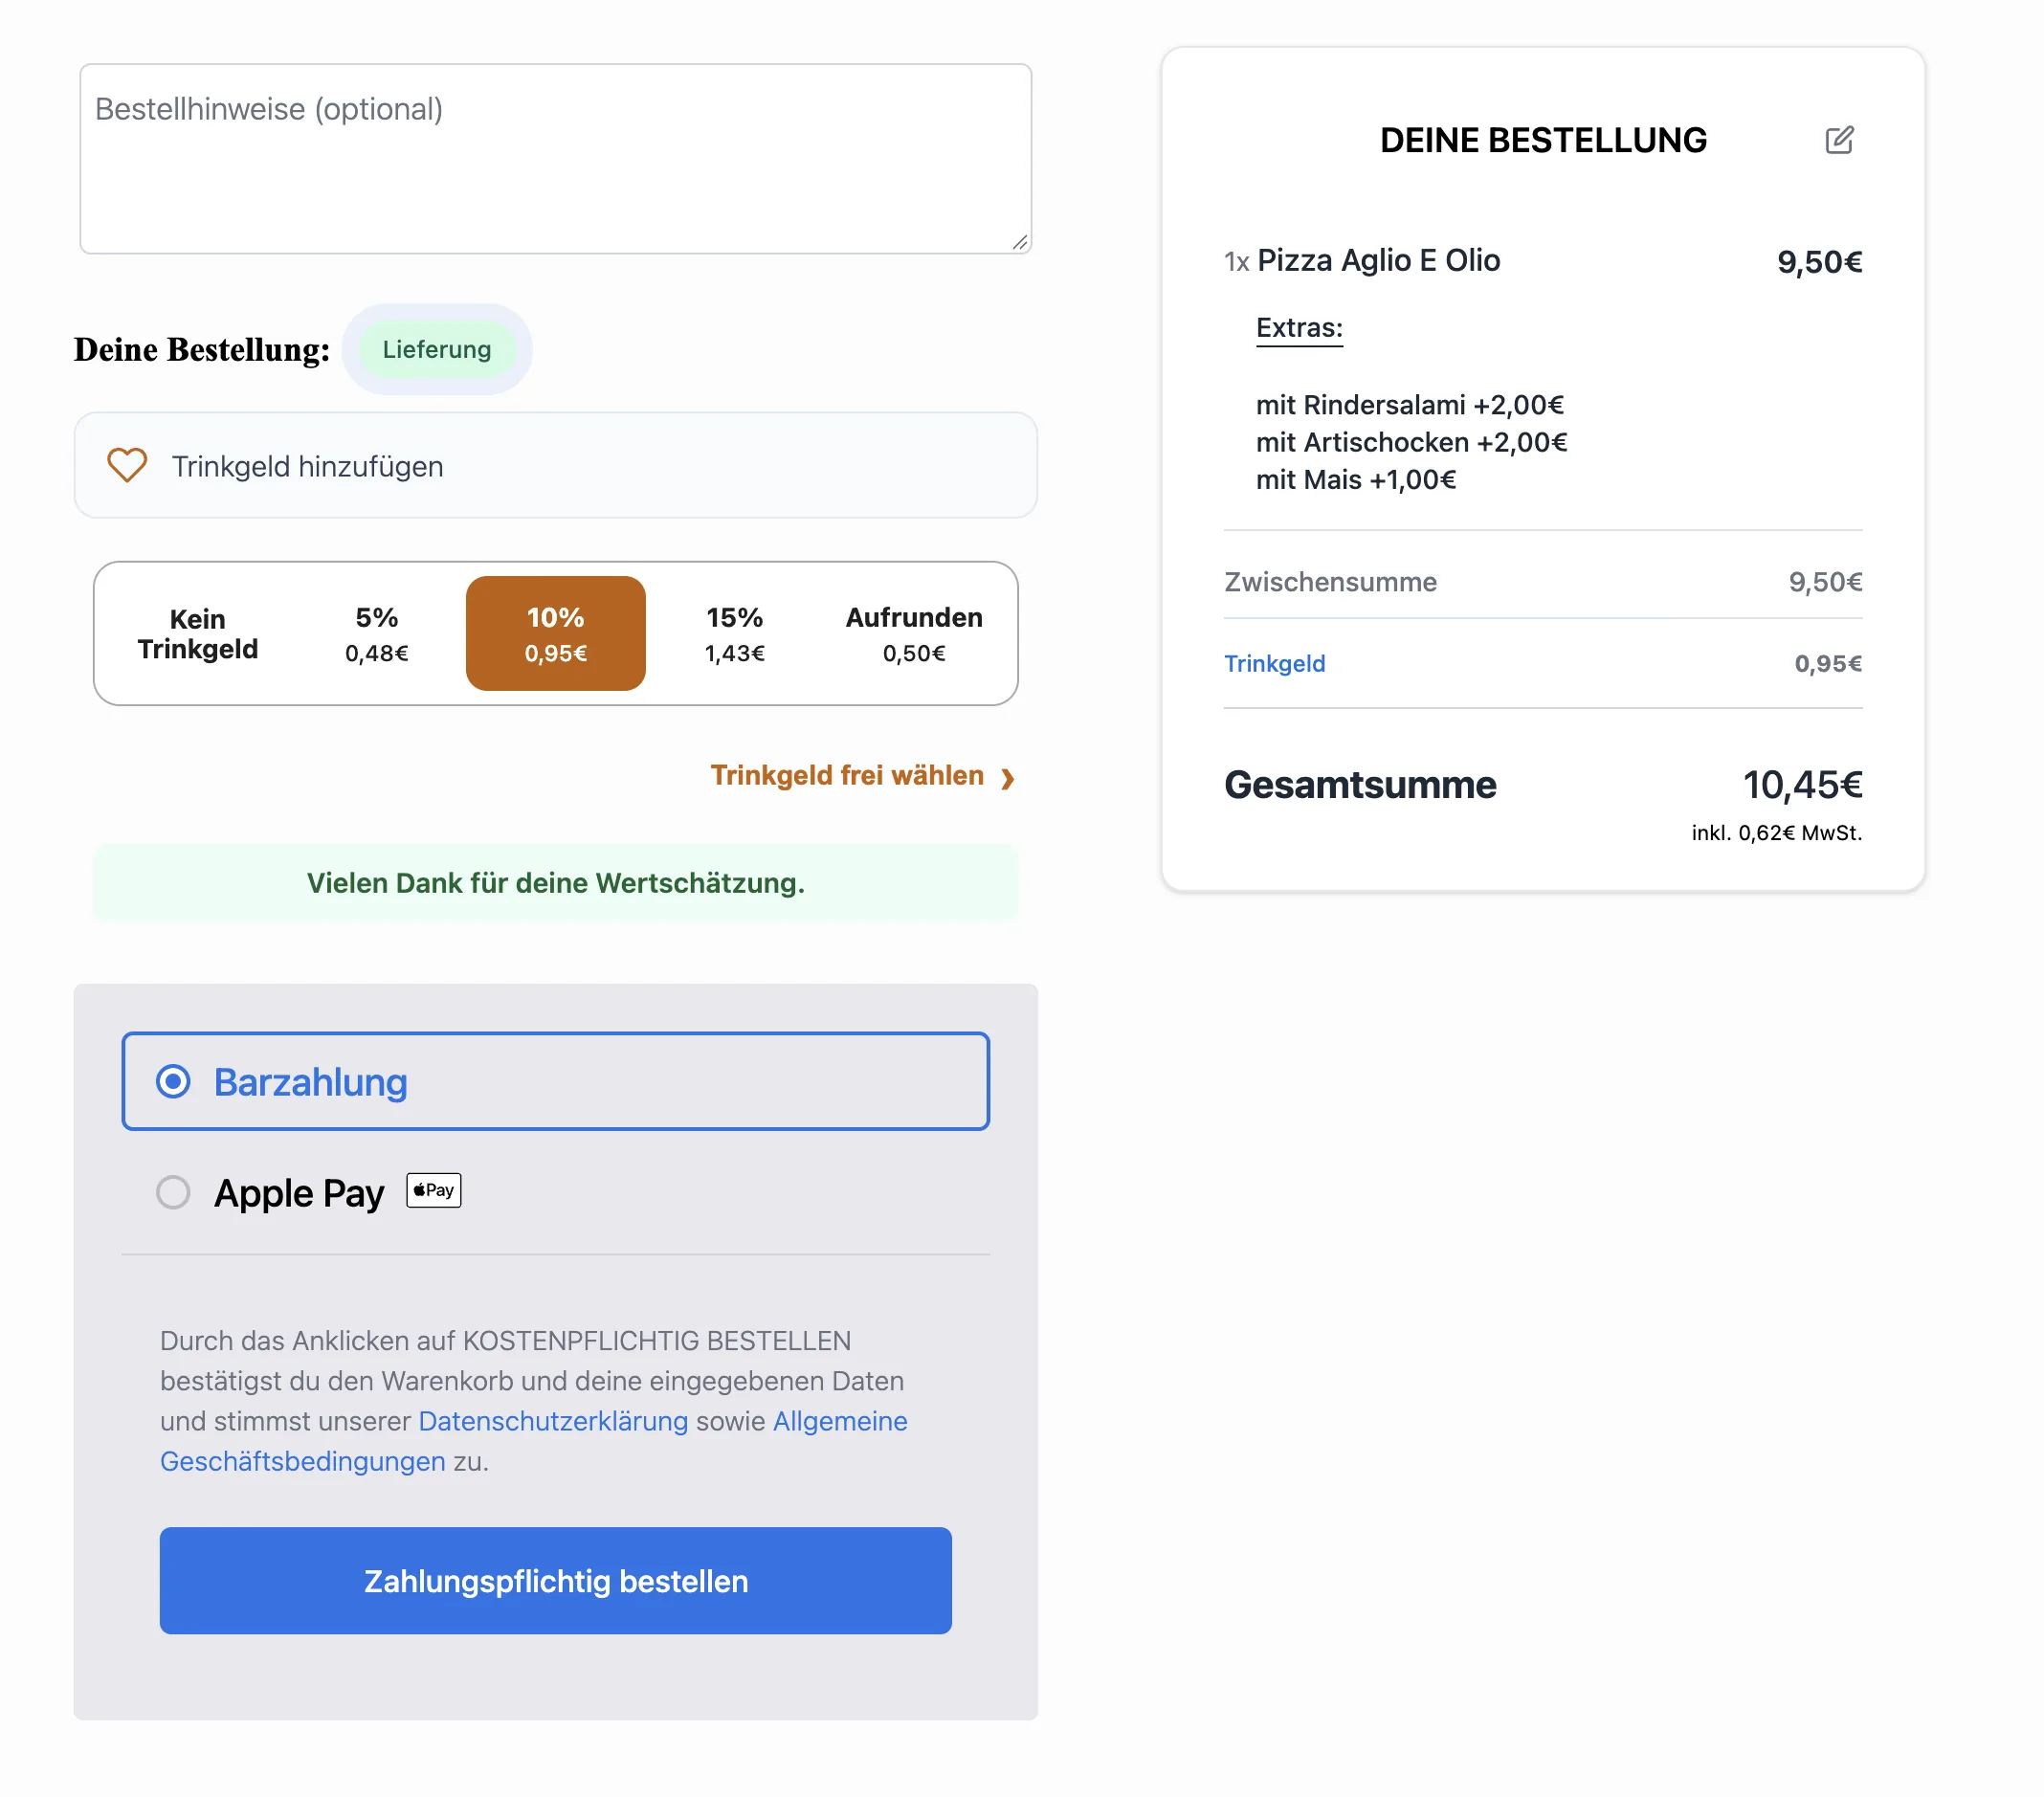The image size is (2044, 1797).
Task: Choose the Aufrunden 0,50€ tip
Action: pos(913,634)
